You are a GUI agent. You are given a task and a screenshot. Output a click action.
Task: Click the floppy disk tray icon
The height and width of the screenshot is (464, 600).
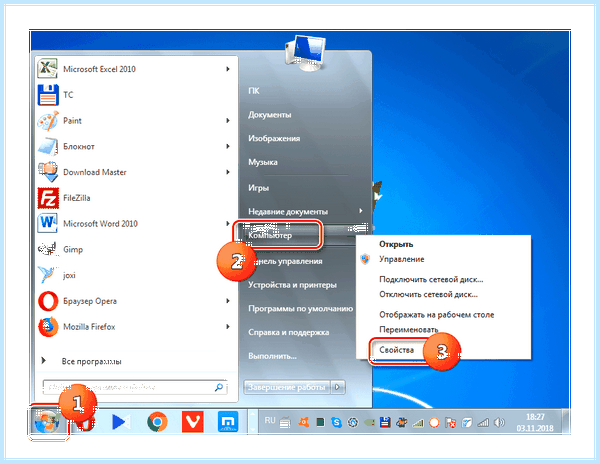click(x=385, y=422)
